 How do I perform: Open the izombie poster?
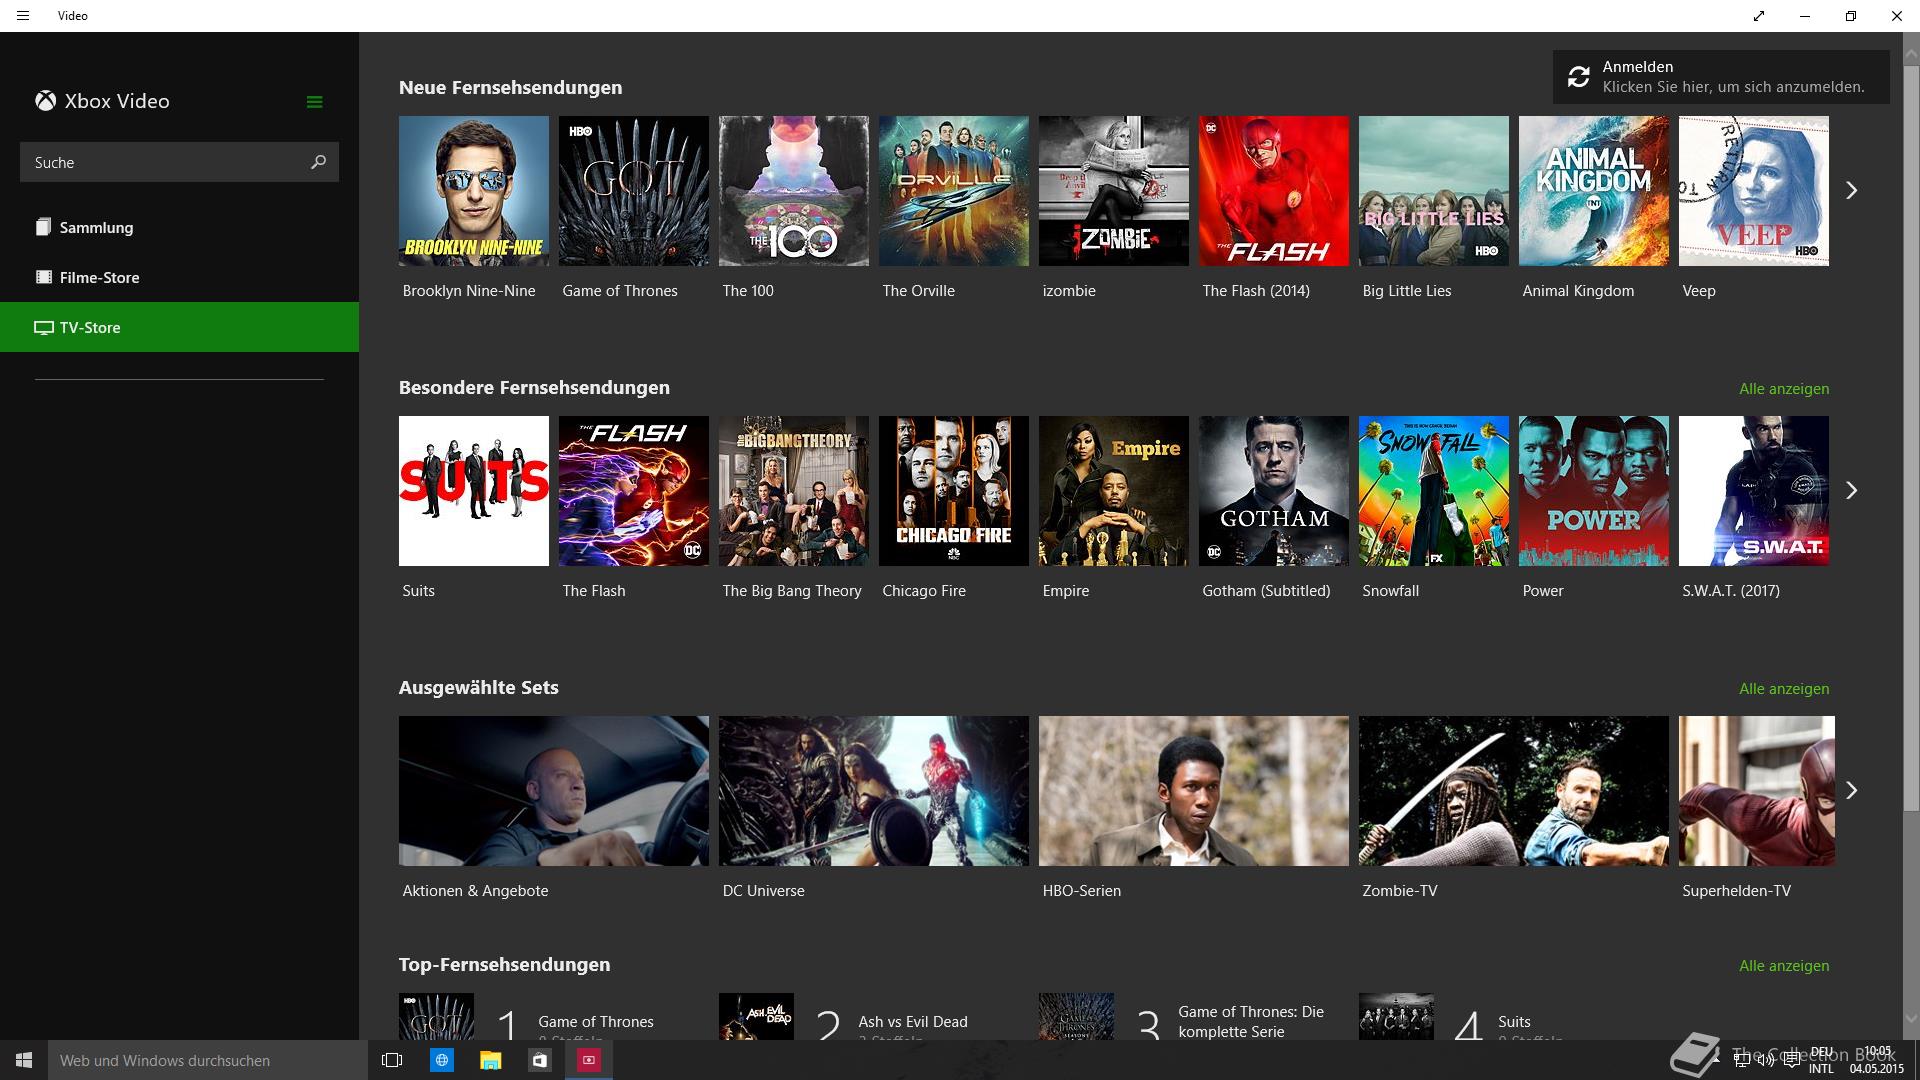(1114, 191)
